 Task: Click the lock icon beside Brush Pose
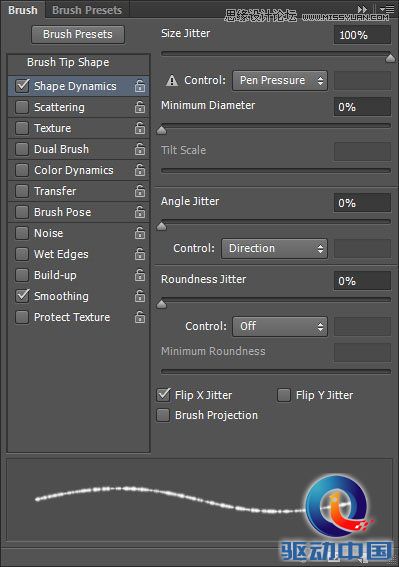pyautogui.click(x=140, y=212)
